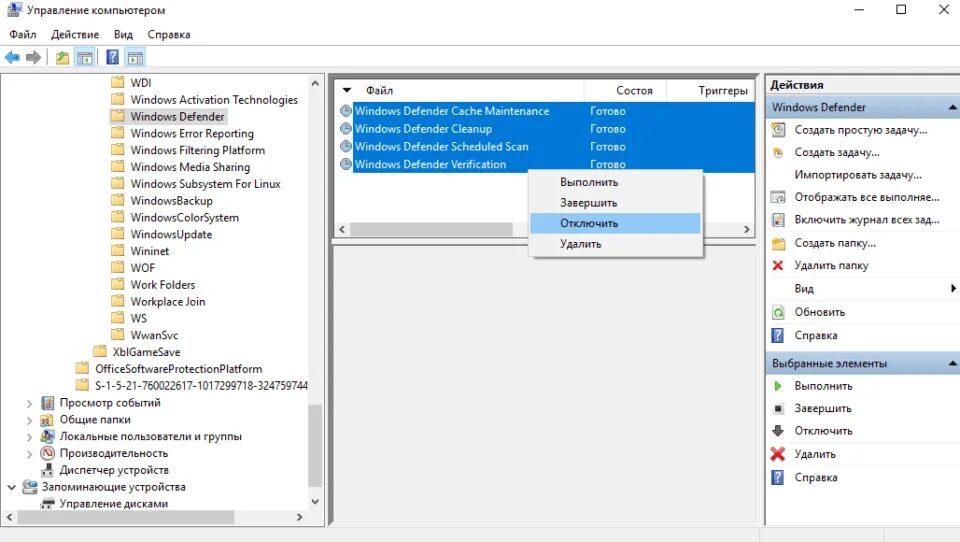Click the green play Выполнить icon
Viewport: 960px width, 542px height.
[778, 386]
